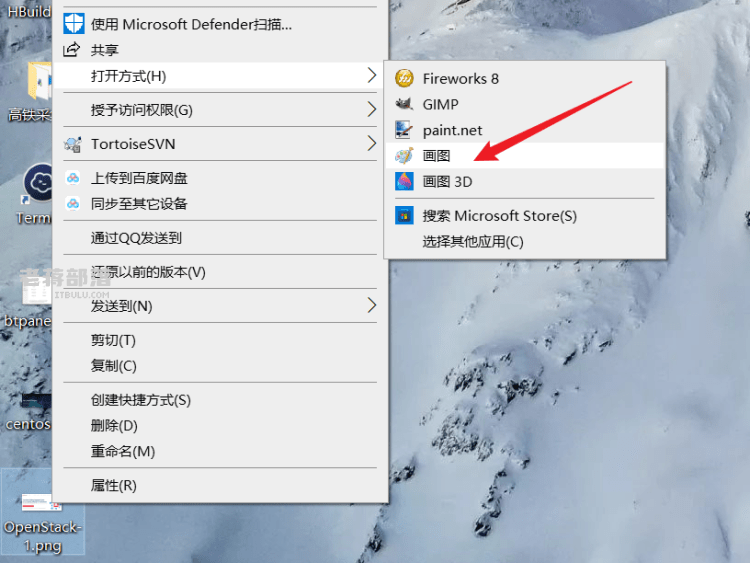750x563 pixels.
Task: Choose 选择其他应用(C)
Action: coord(525,242)
